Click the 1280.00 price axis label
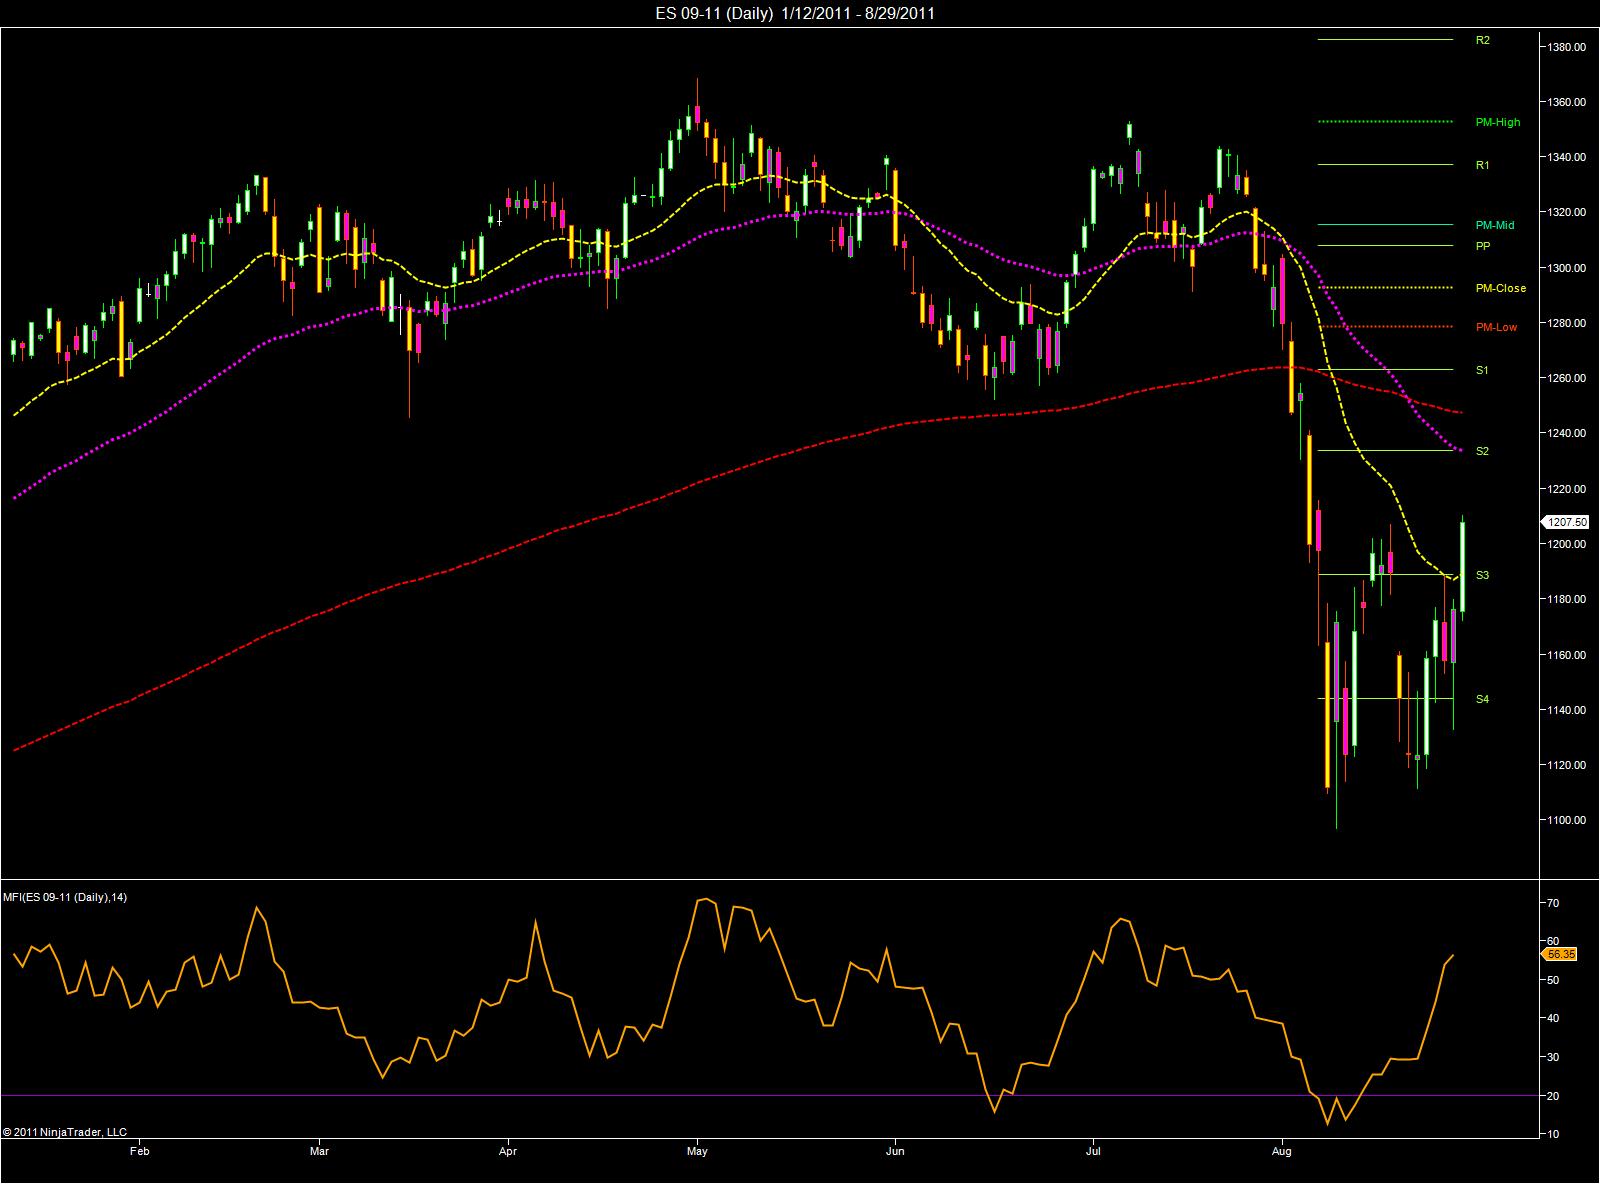 coord(1568,323)
